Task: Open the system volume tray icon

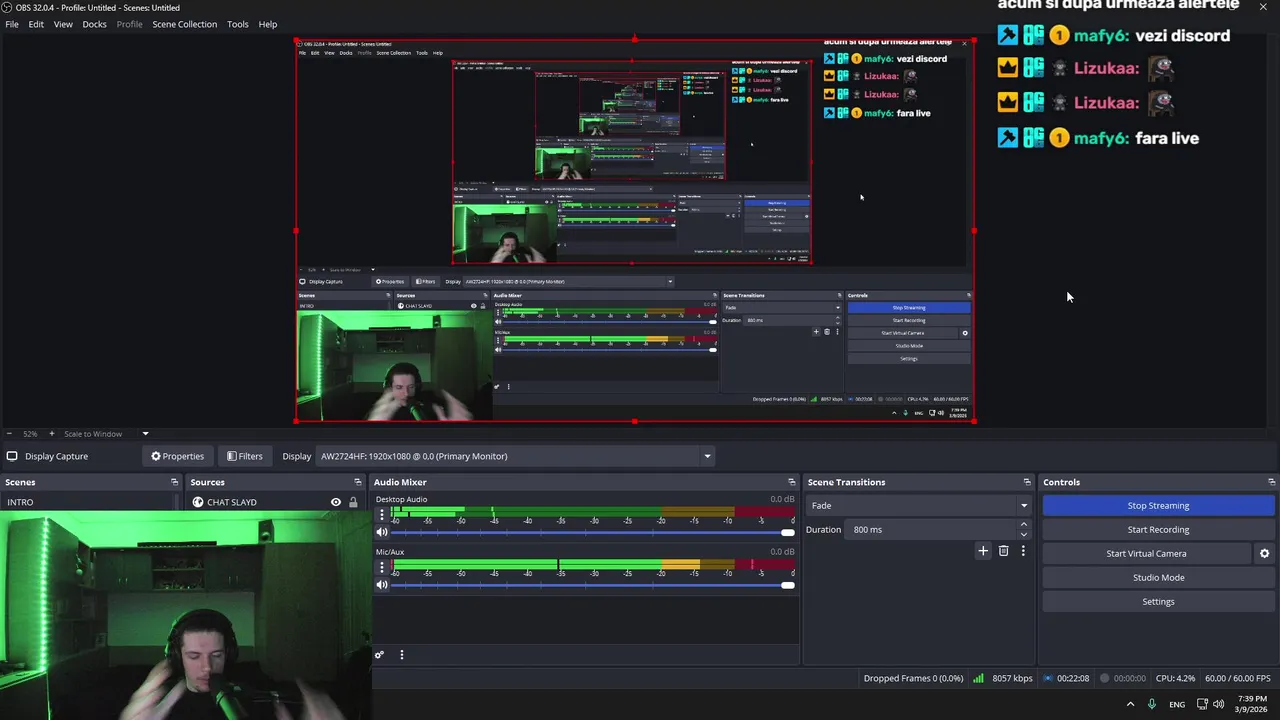Action: pyautogui.click(x=1218, y=704)
